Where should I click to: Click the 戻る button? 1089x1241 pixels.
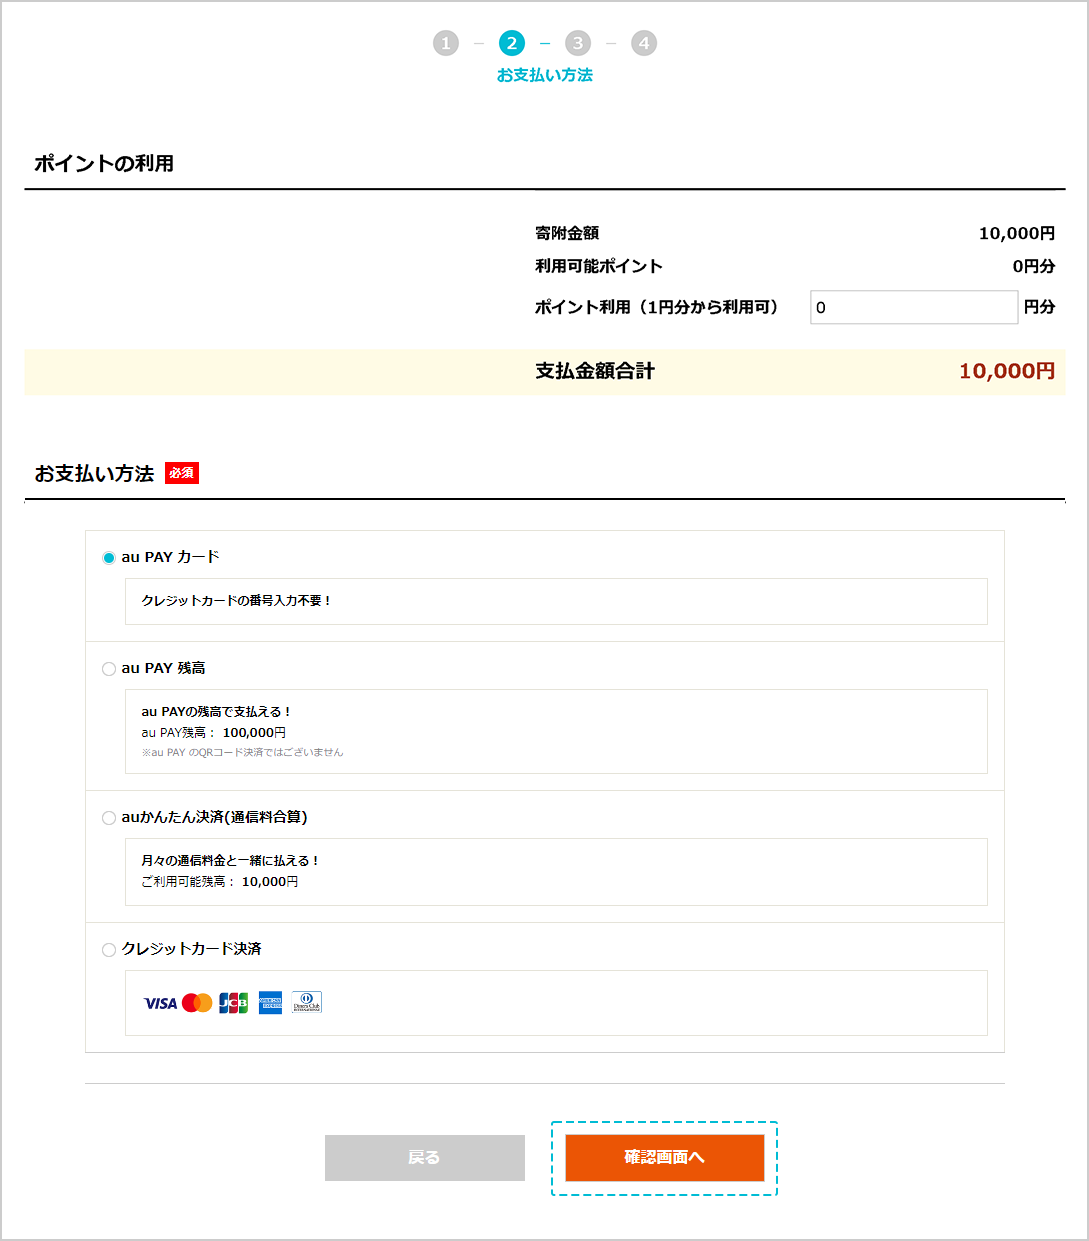pos(425,1158)
